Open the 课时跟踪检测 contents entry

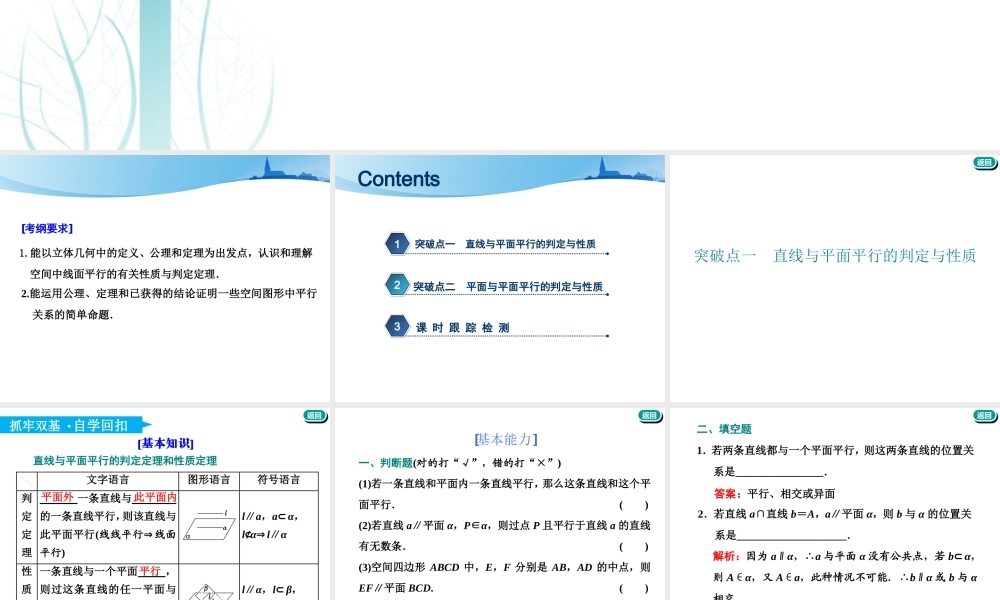[462, 327]
